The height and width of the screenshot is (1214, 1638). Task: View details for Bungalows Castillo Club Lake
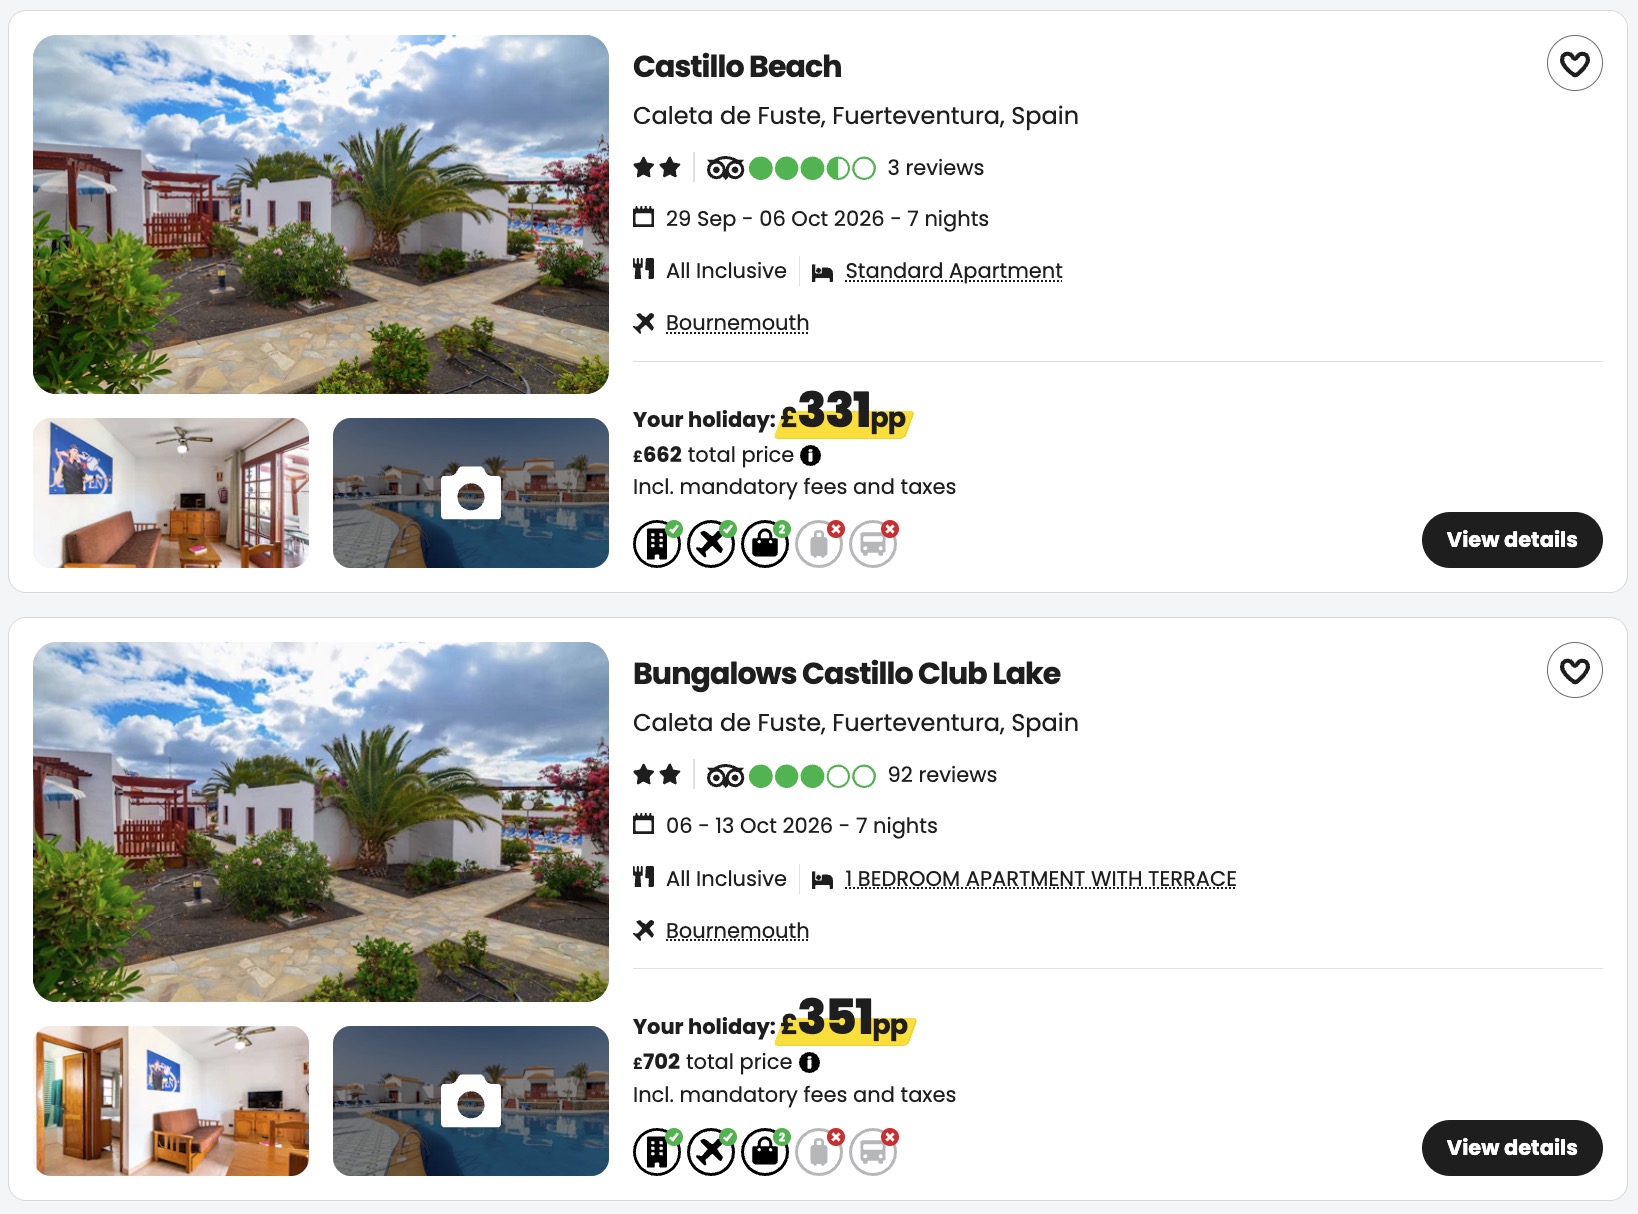click(1511, 1148)
